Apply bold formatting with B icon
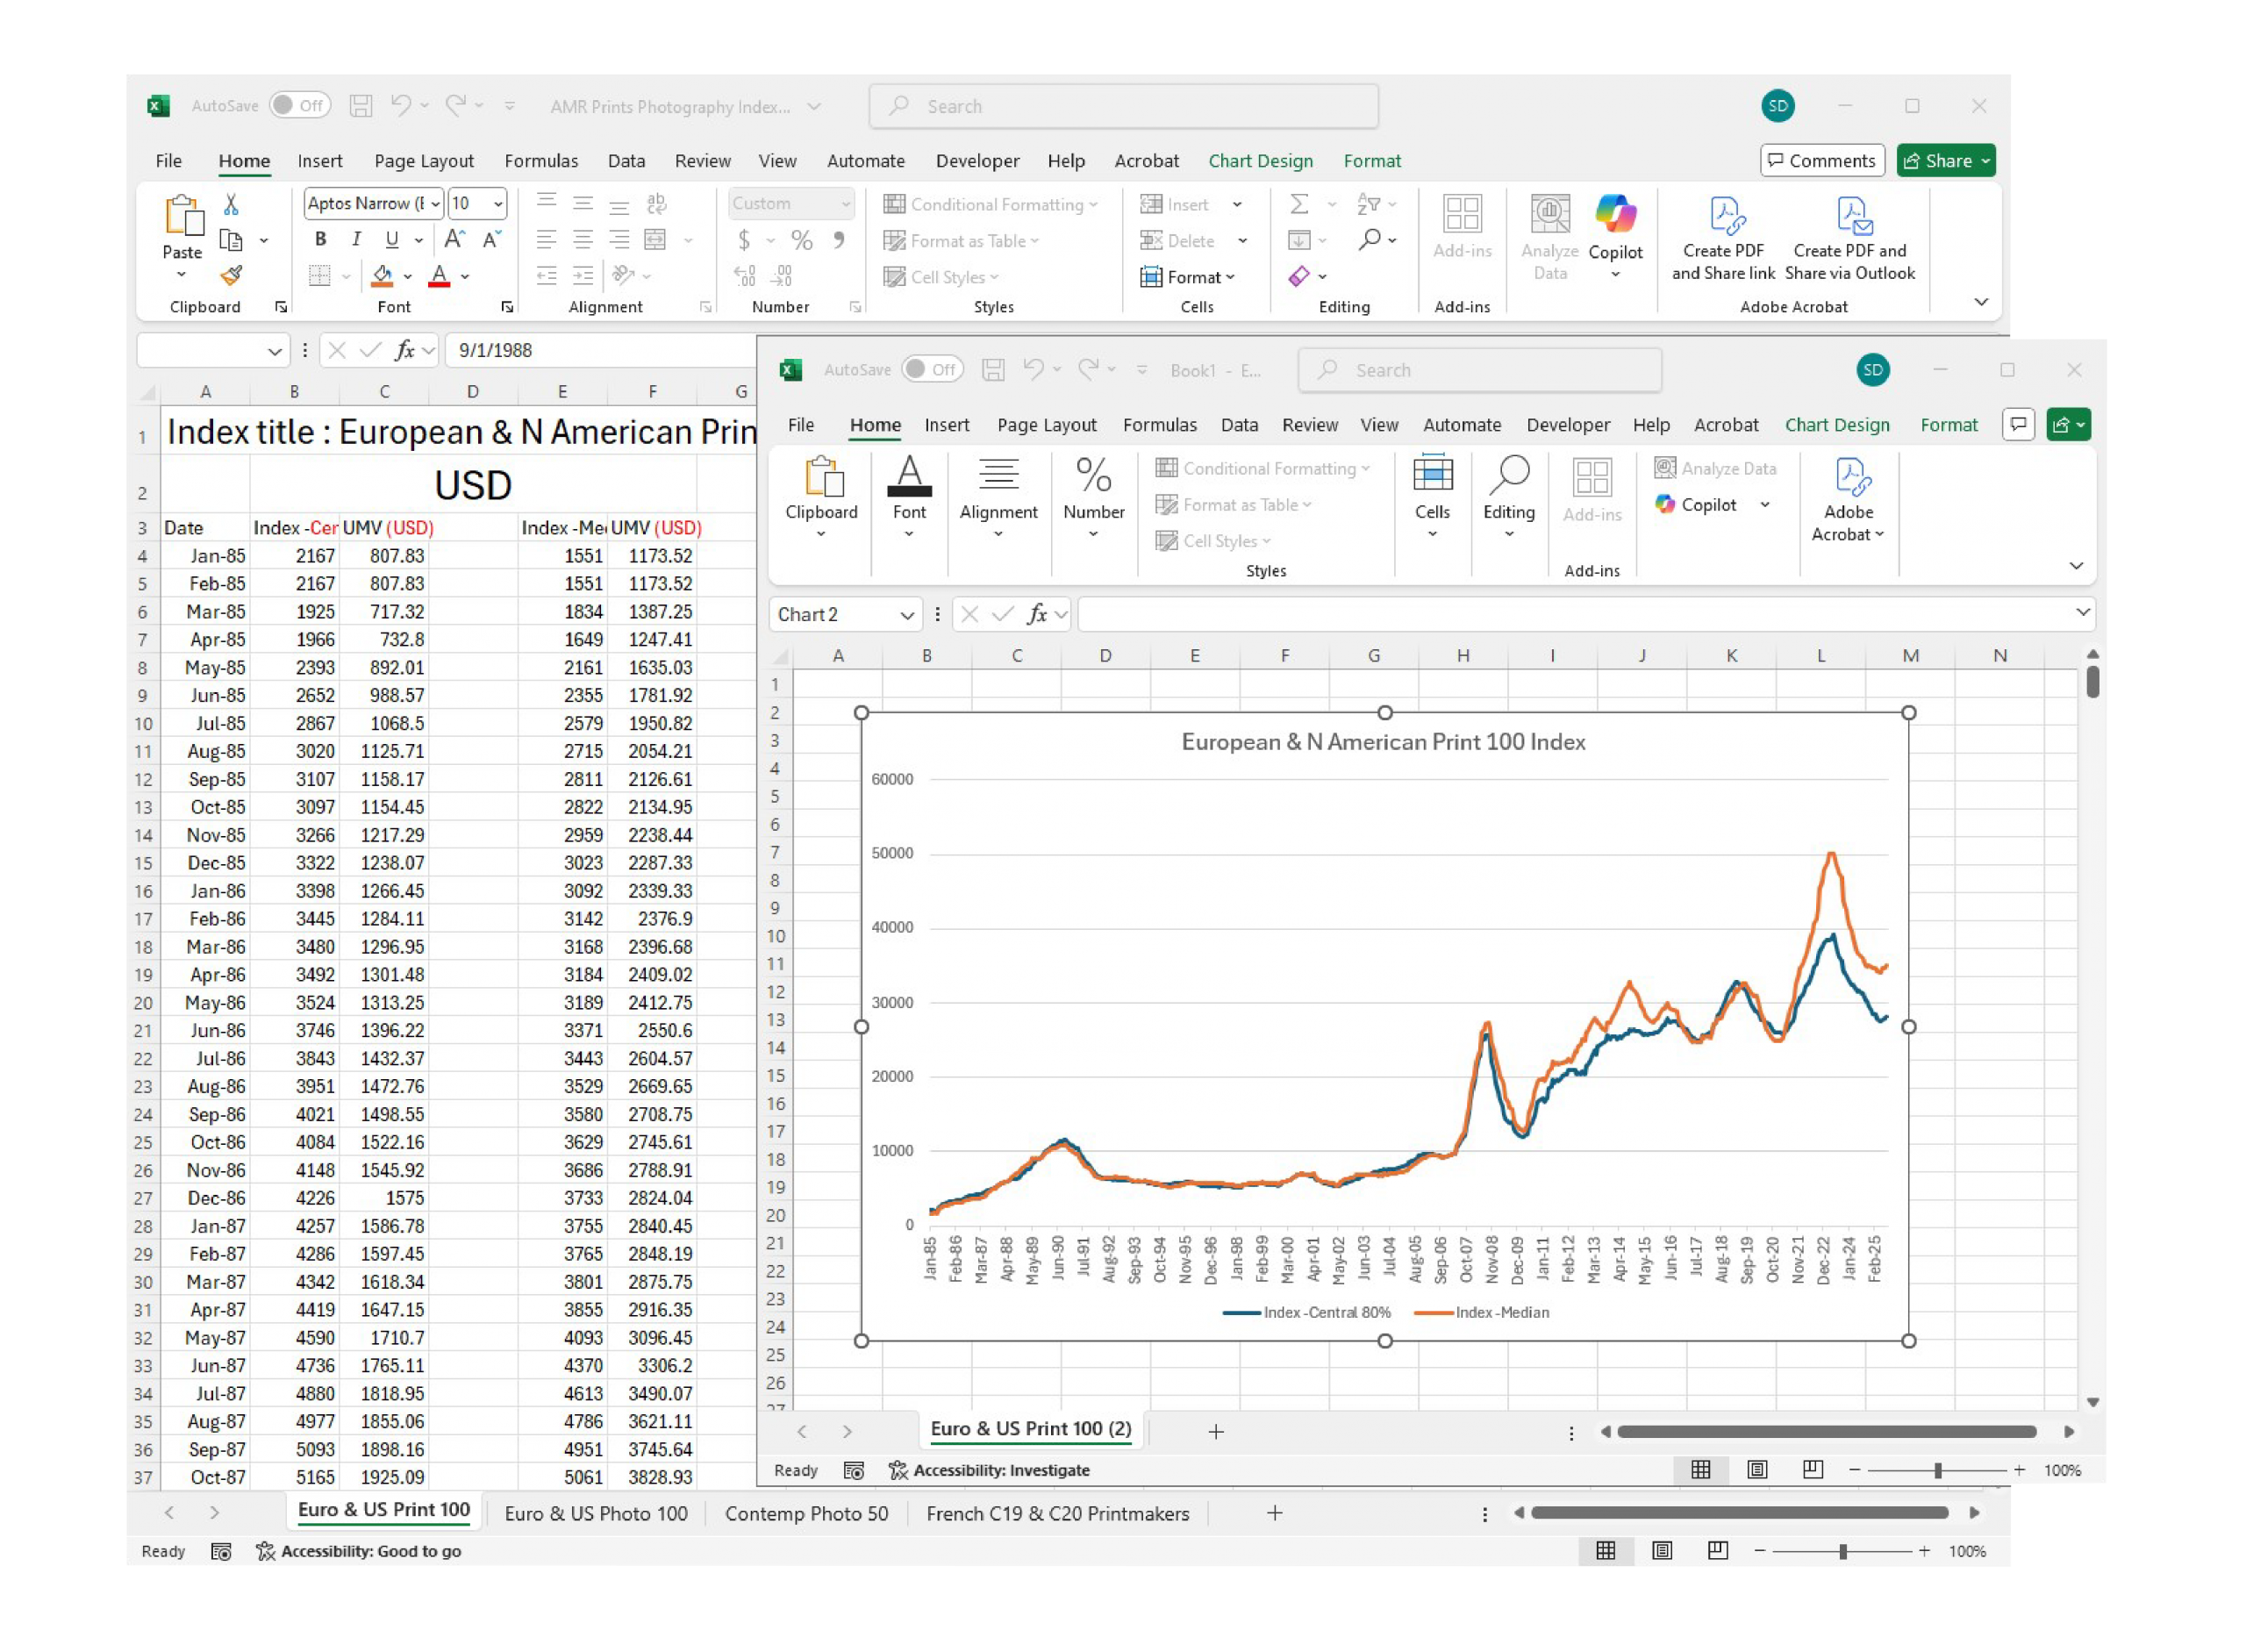Image resolution: width=2246 pixels, height=1652 pixels. tap(320, 240)
